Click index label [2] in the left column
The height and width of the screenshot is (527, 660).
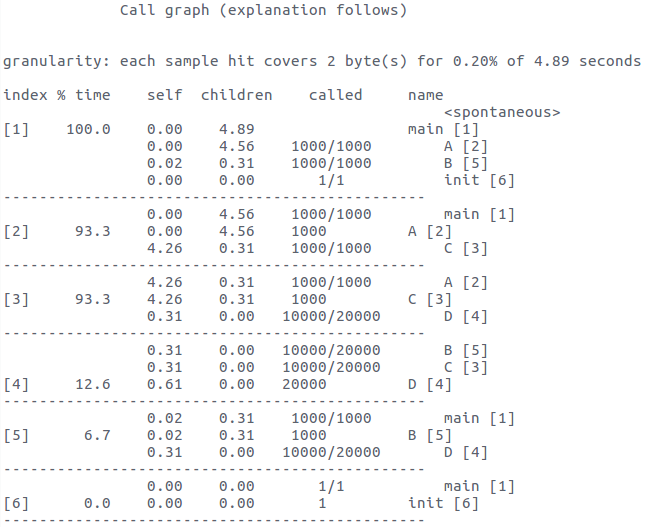pos(17,231)
